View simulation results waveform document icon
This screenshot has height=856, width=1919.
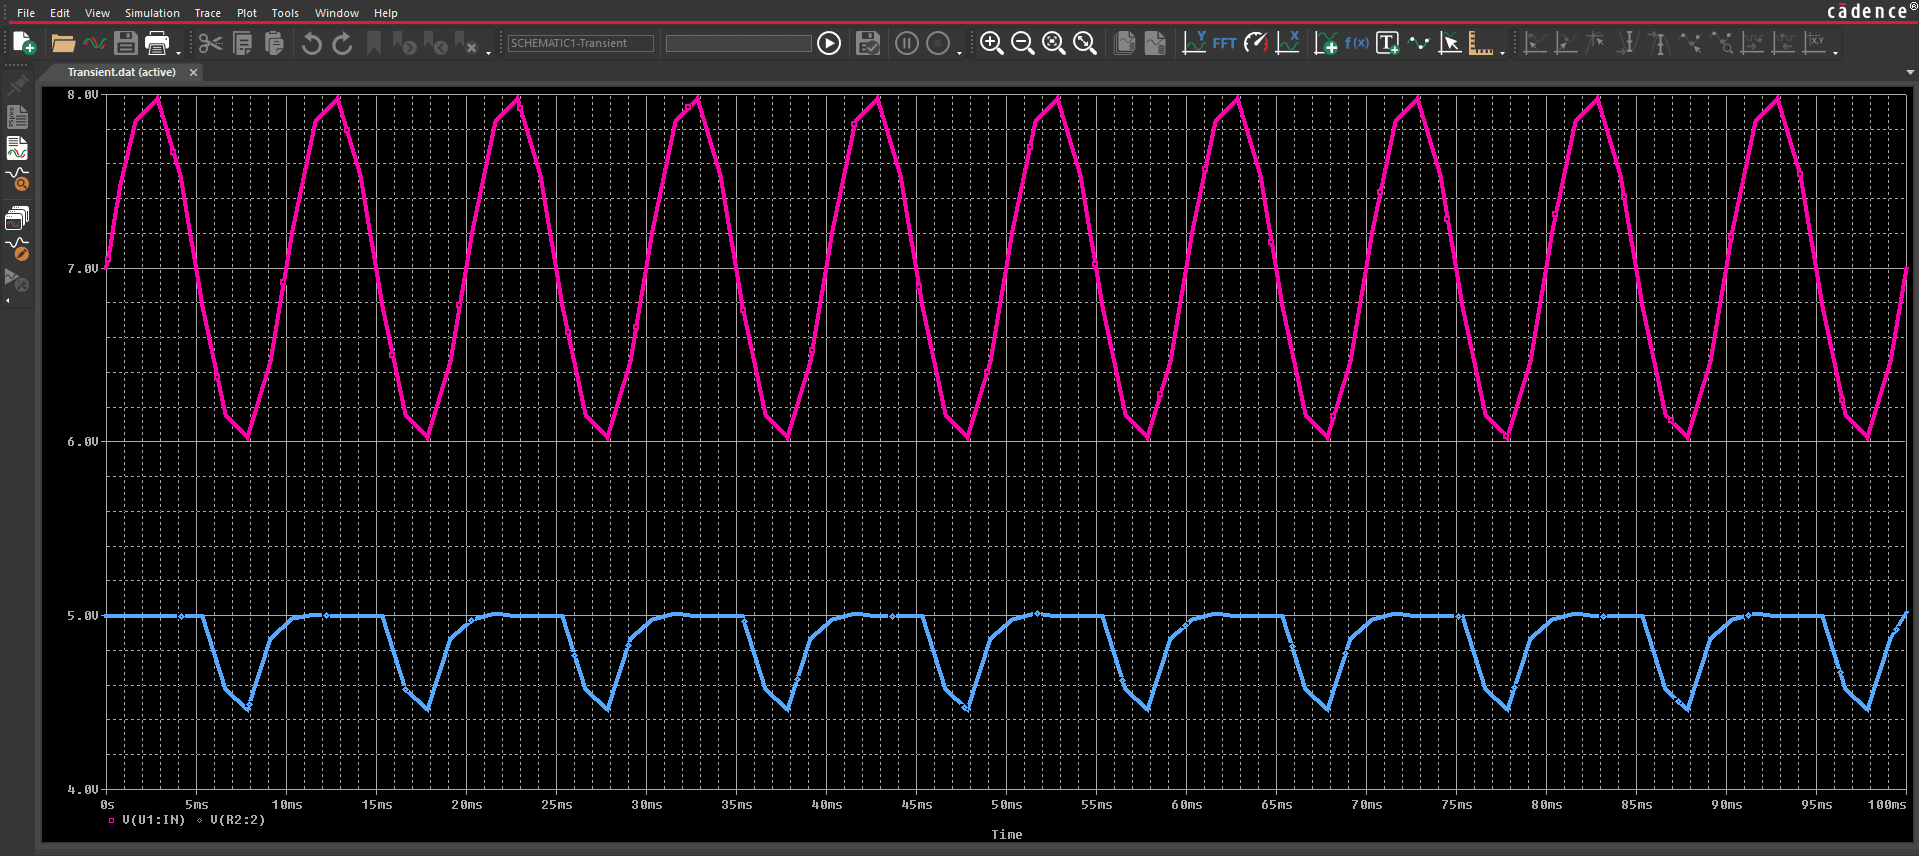17,149
